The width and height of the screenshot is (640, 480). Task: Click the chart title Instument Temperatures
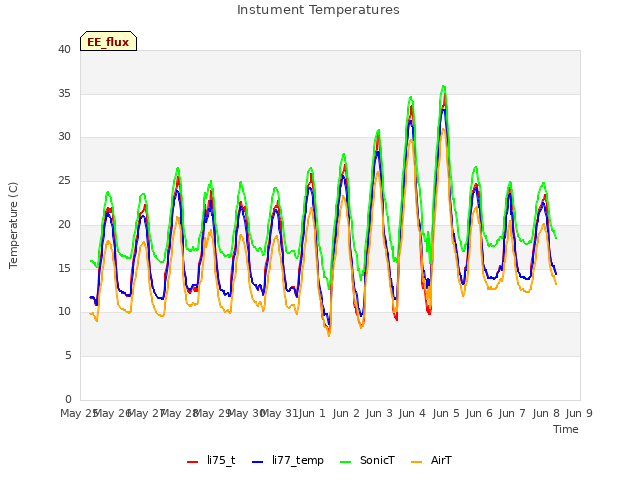coord(318,10)
